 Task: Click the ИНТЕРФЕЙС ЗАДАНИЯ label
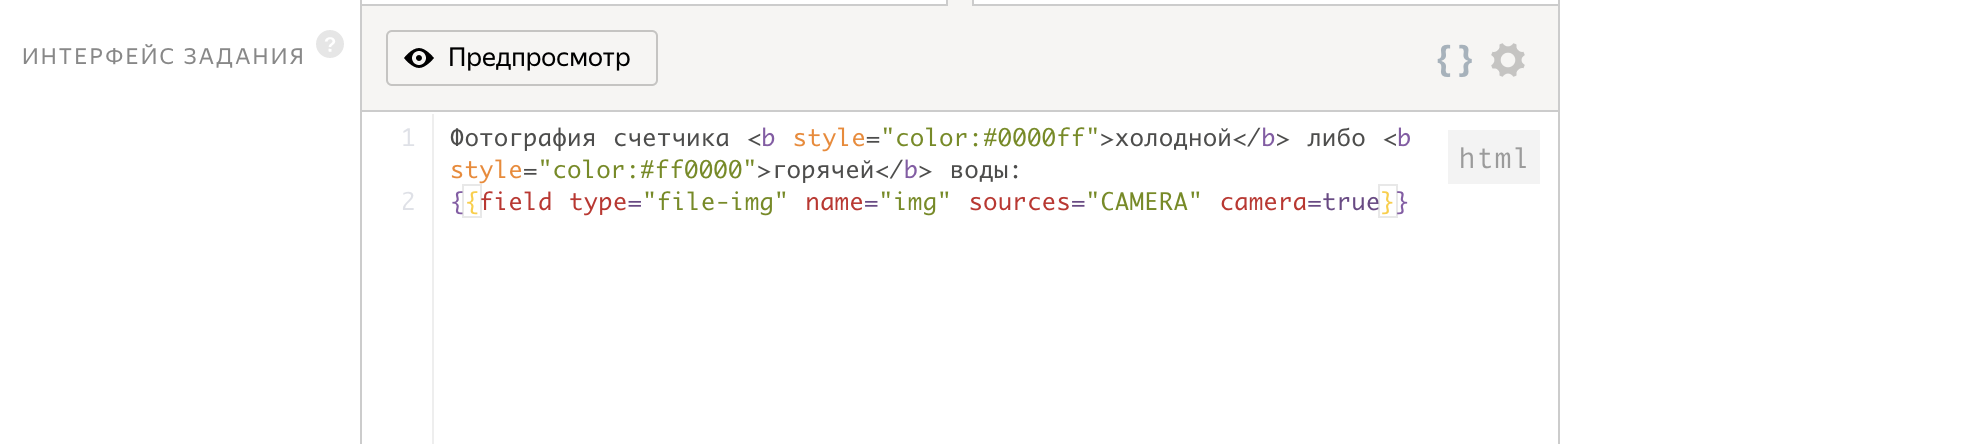[163, 57]
